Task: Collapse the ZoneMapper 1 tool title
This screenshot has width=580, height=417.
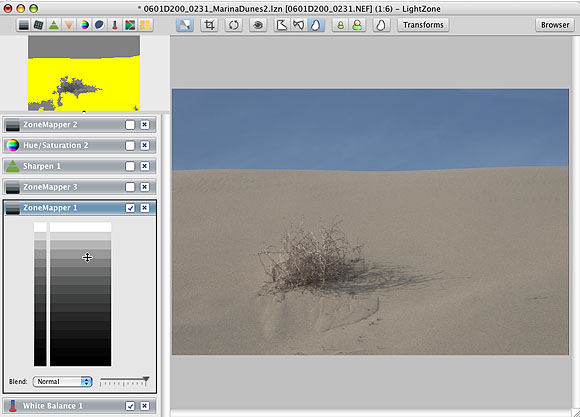Action: point(50,208)
